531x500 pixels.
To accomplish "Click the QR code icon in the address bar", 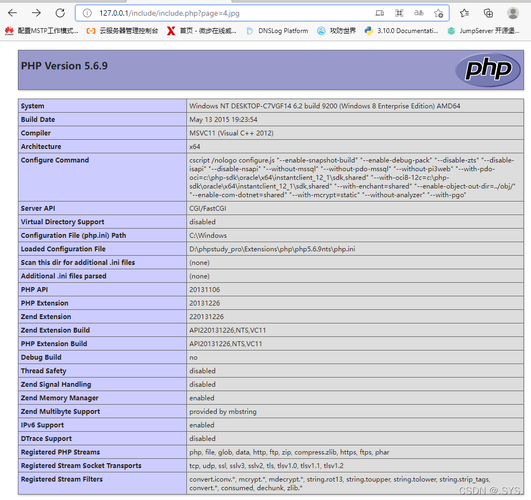I will click(x=399, y=13).
